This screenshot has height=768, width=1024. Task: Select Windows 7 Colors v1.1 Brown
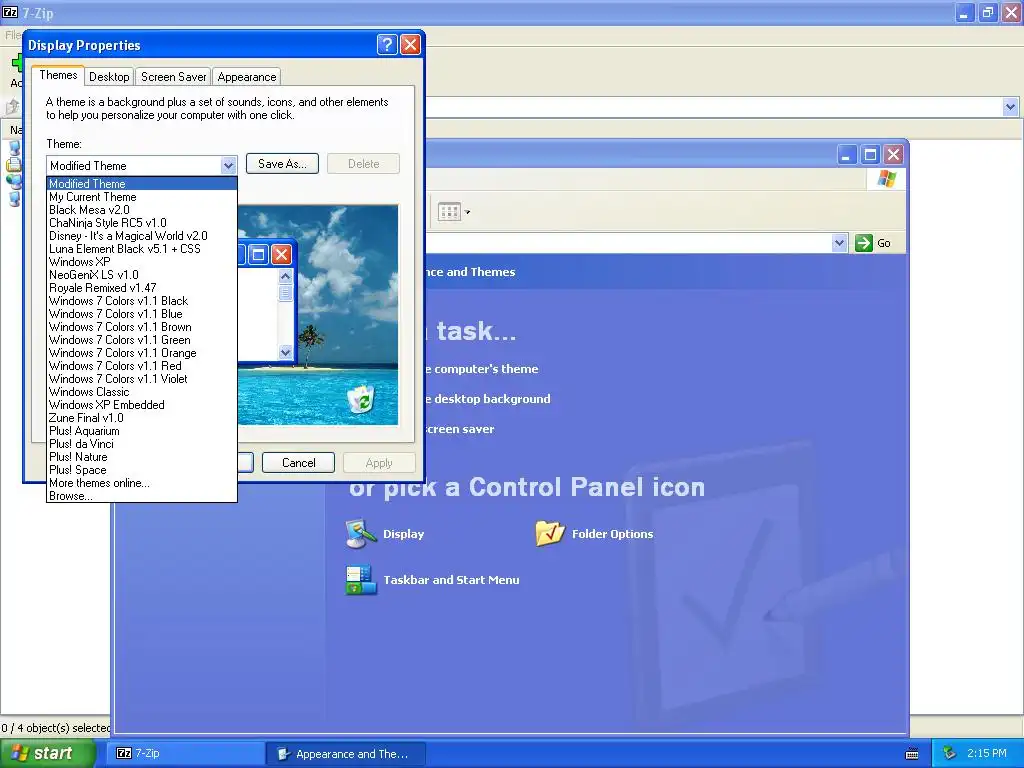(142, 327)
